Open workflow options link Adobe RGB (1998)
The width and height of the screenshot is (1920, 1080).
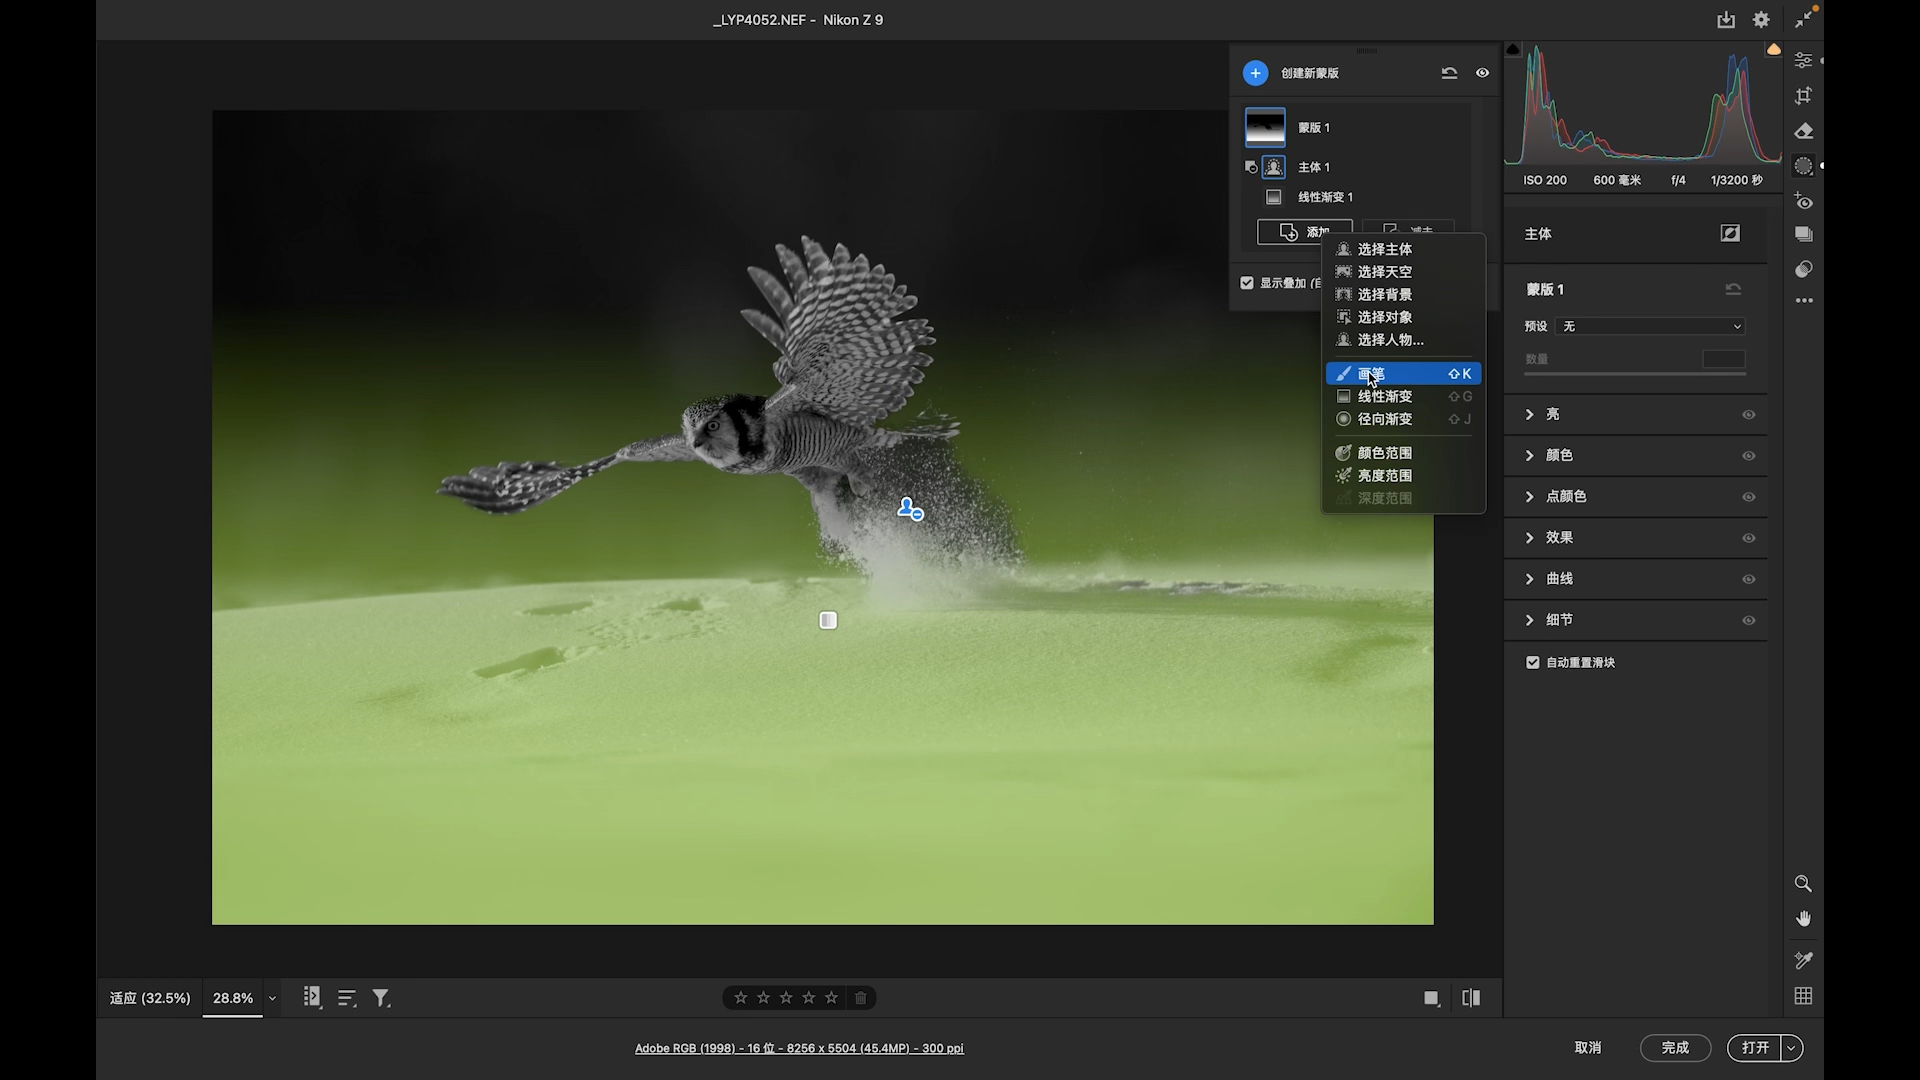(799, 1048)
